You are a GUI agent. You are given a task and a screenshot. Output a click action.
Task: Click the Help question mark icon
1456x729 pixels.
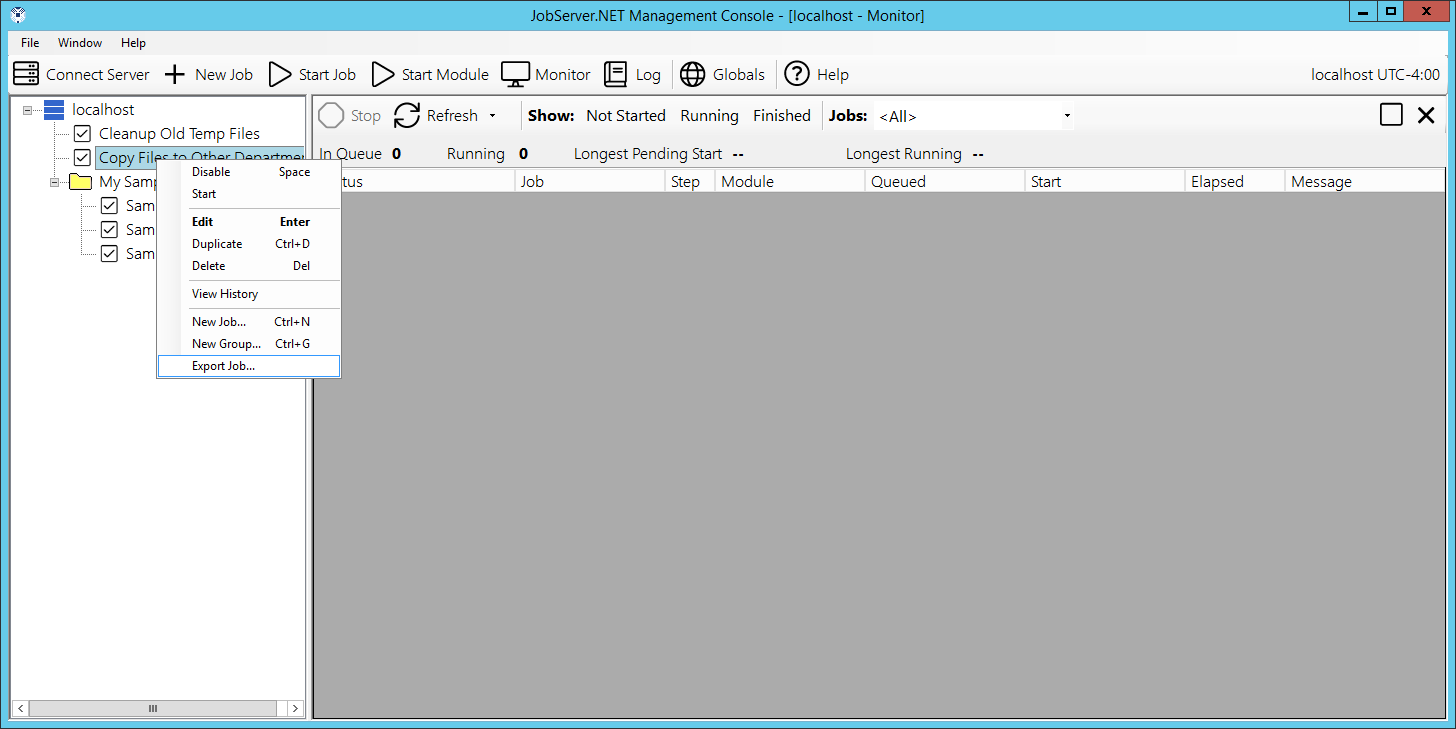(x=796, y=74)
